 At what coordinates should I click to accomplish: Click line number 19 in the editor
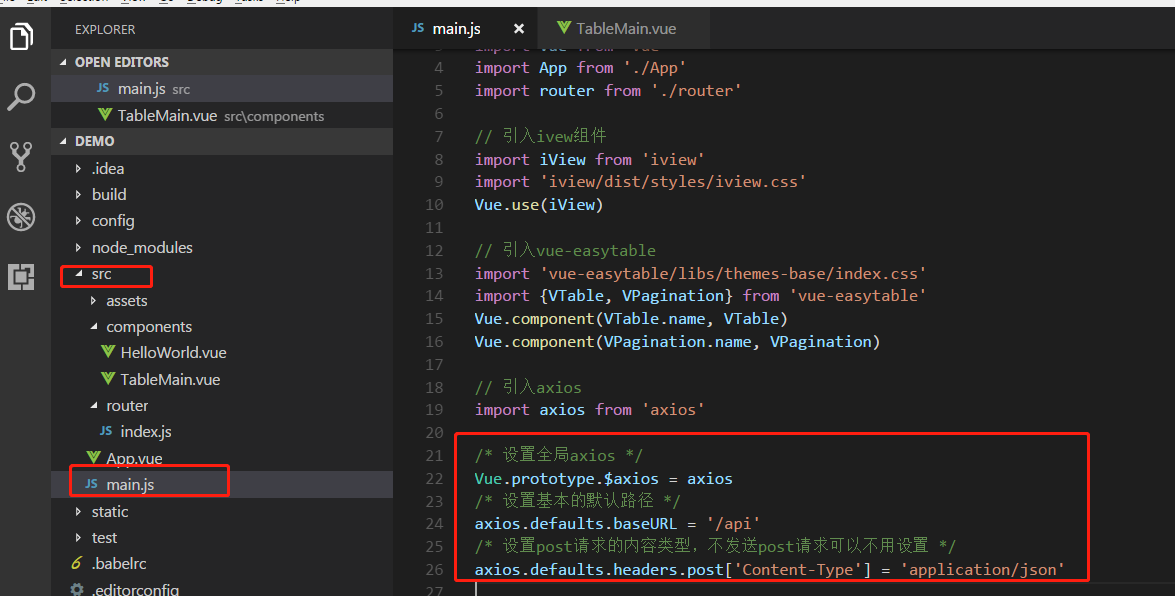433,409
